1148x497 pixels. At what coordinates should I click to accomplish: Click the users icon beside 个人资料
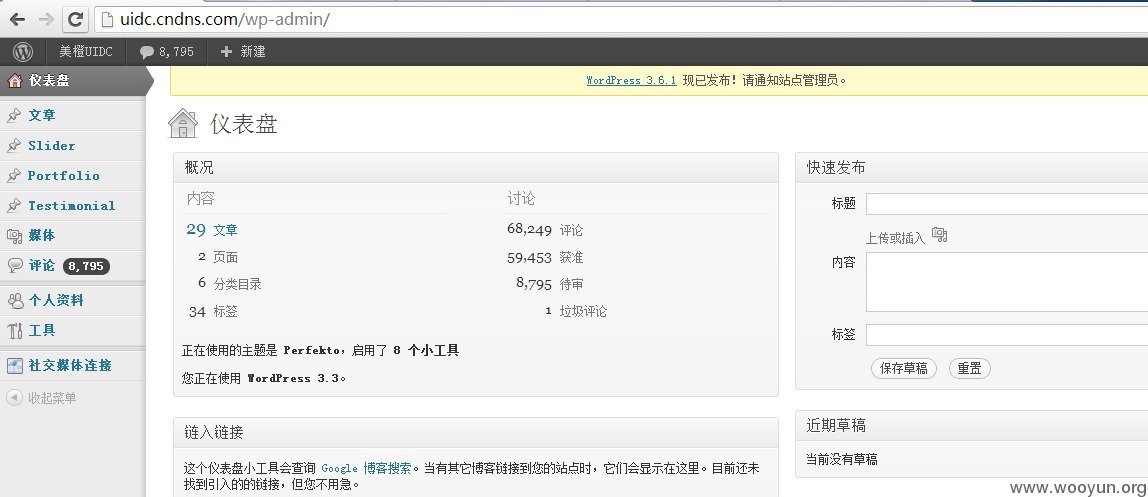click(x=15, y=301)
